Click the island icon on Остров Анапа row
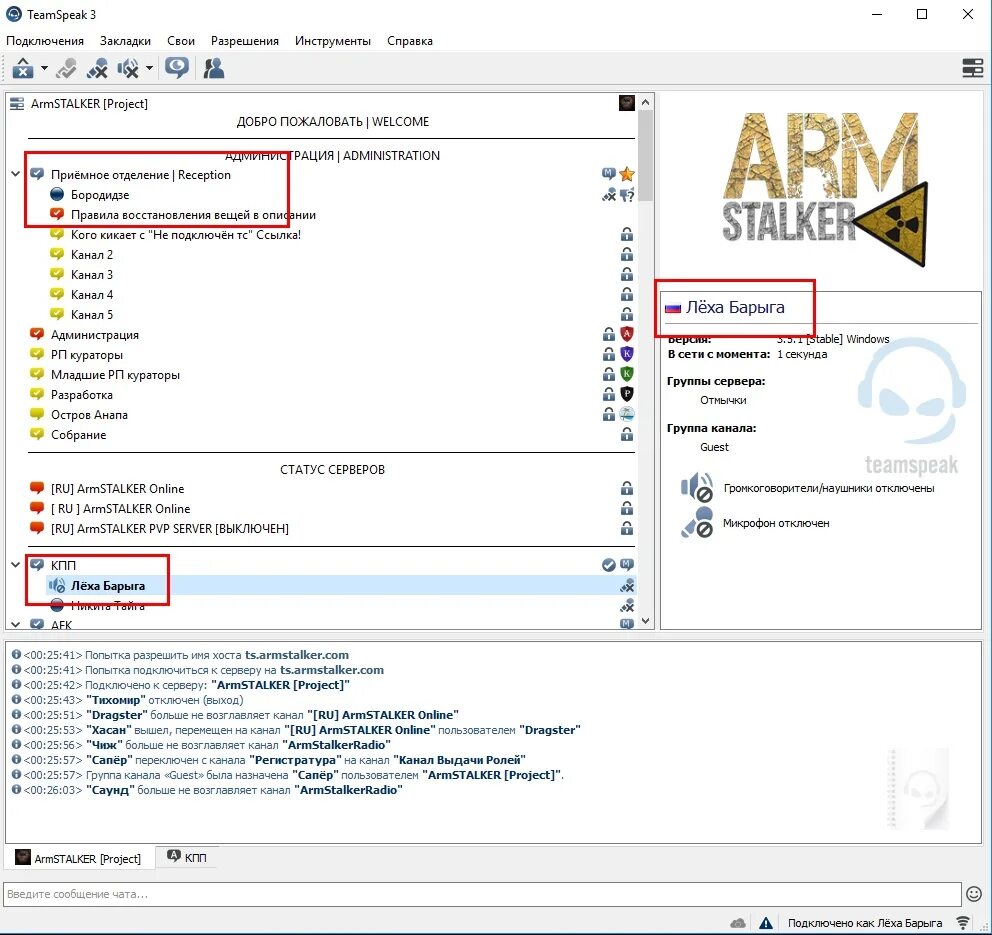992x935 pixels. pyautogui.click(x=627, y=414)
